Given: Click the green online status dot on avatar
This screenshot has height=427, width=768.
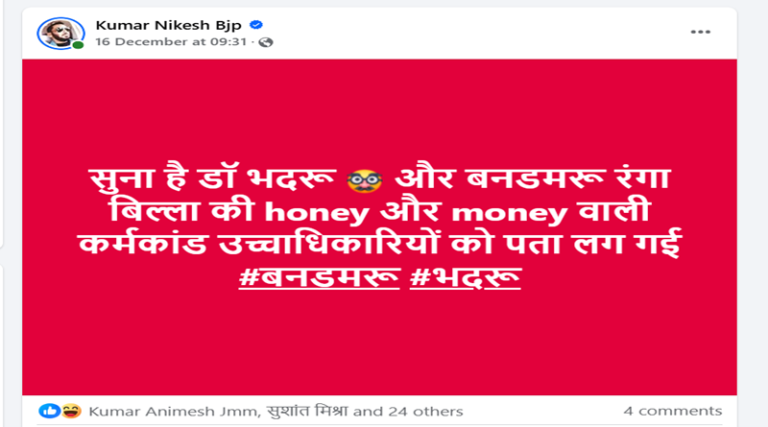Looking at the screenshot, I should click(78, 45).
